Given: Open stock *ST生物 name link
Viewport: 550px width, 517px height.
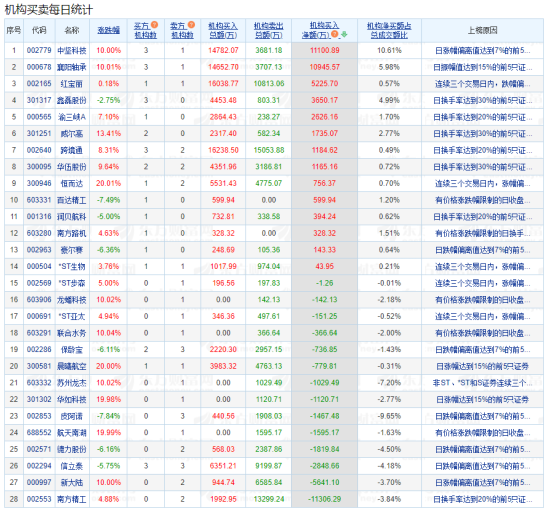Looking at the screenshot, I should [72, 267].
